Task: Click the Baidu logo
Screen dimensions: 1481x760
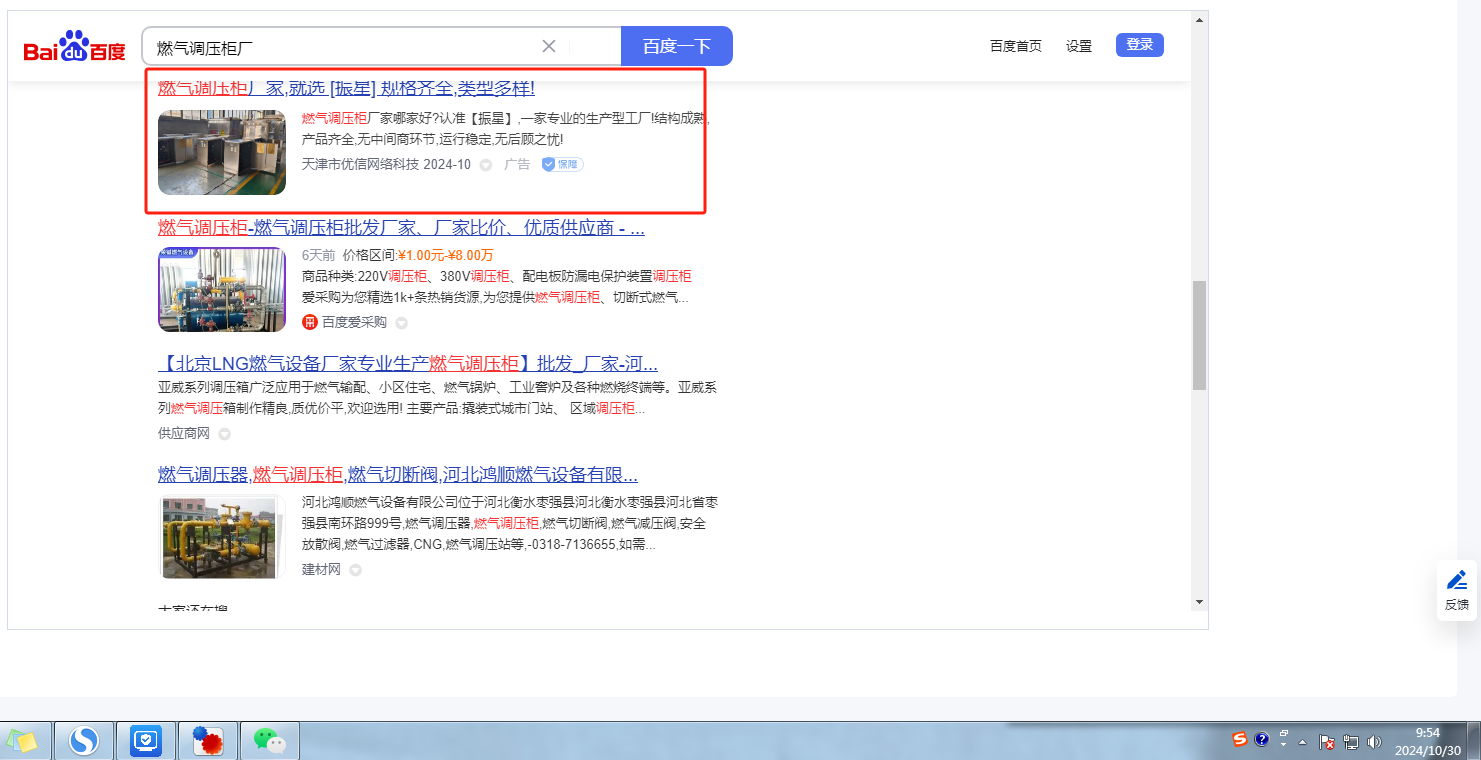Action: point(75,47)
